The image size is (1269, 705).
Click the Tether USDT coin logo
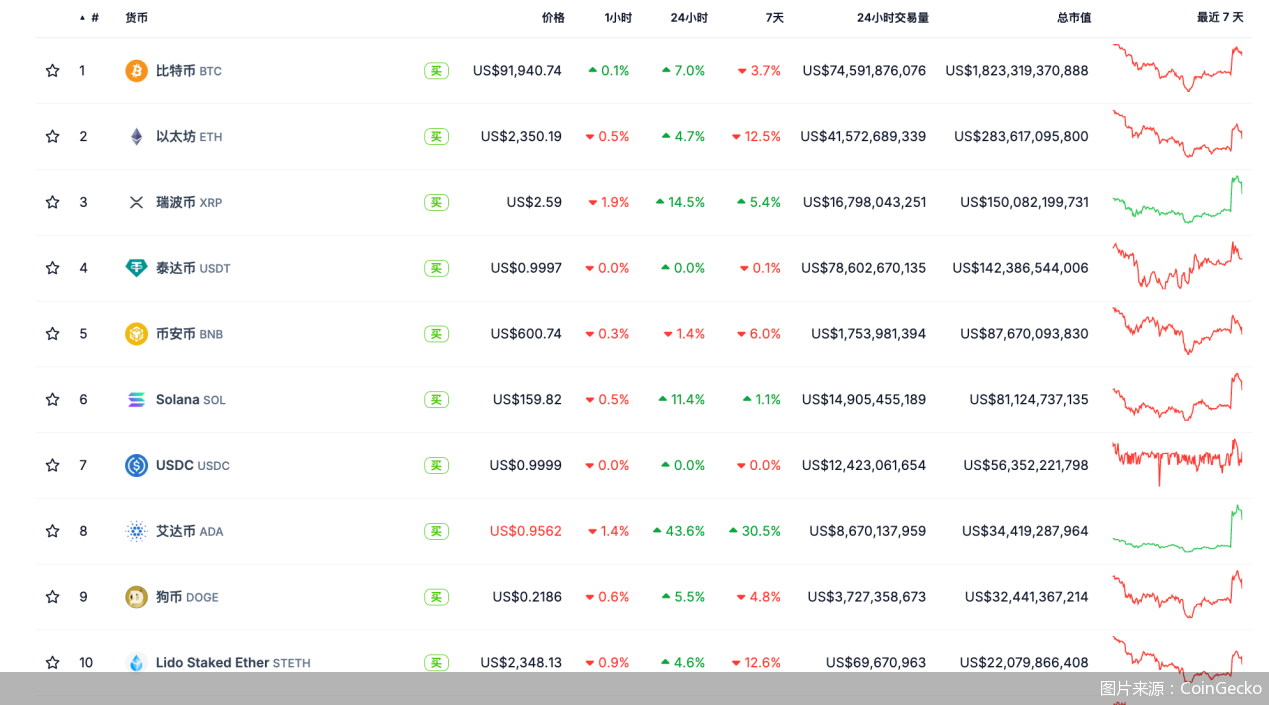coord(136,268)
